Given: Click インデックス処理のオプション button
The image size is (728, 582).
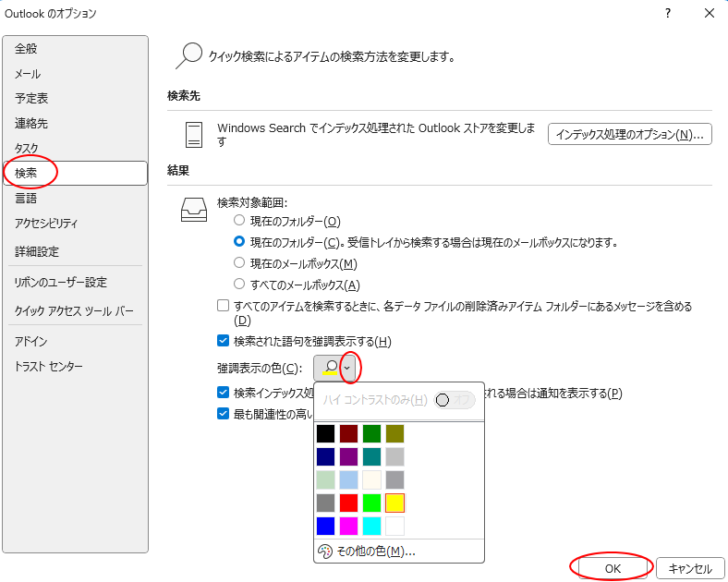Looking at the screenshot, I should (630, 134).
